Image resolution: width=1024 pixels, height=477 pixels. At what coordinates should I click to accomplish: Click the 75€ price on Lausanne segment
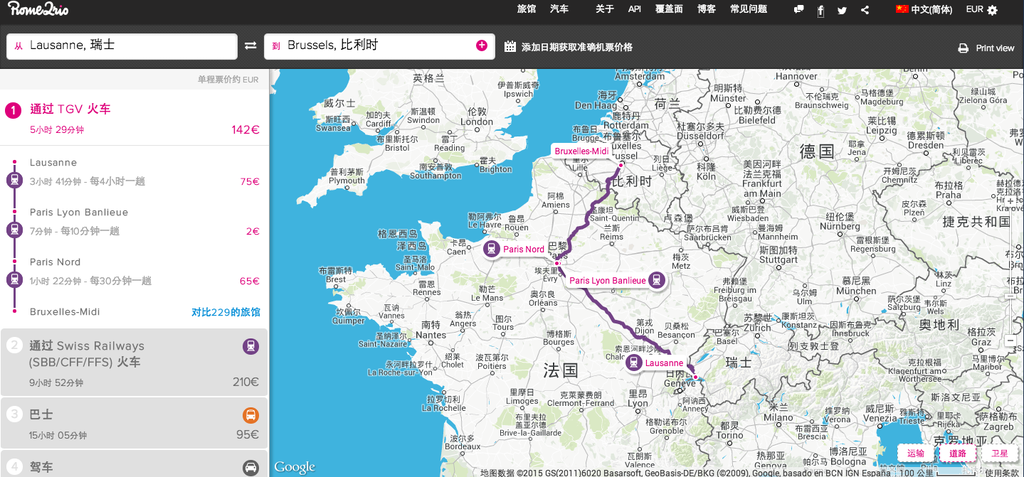click(249, 182)
